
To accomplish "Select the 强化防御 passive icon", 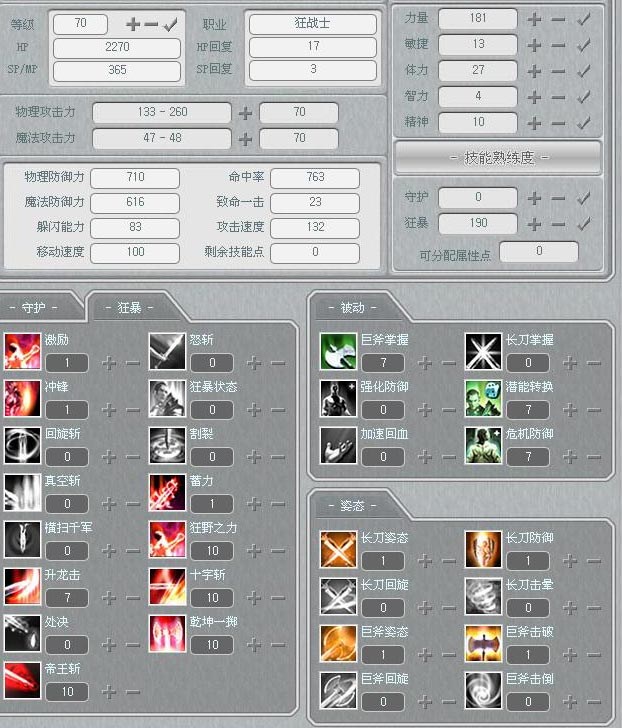I will (x=338, y=398).
